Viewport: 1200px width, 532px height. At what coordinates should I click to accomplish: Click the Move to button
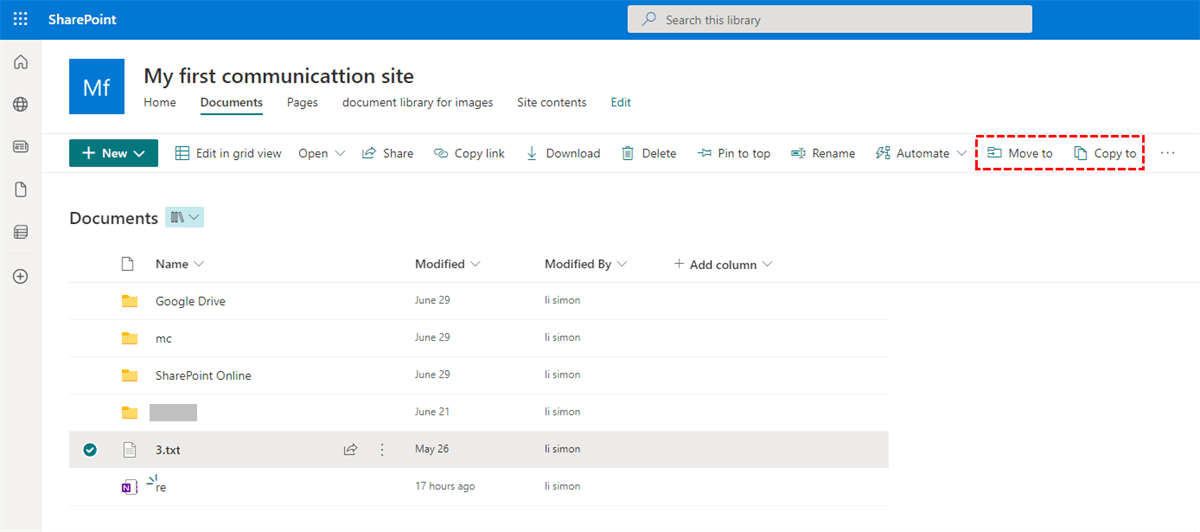click(1020, 153)
